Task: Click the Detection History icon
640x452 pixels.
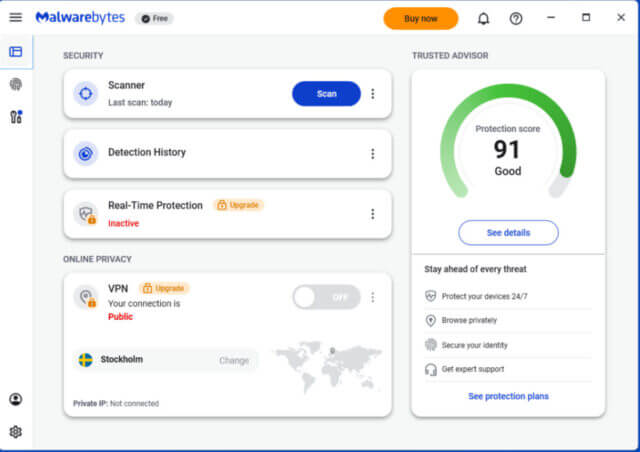Action: coord(86,154)
